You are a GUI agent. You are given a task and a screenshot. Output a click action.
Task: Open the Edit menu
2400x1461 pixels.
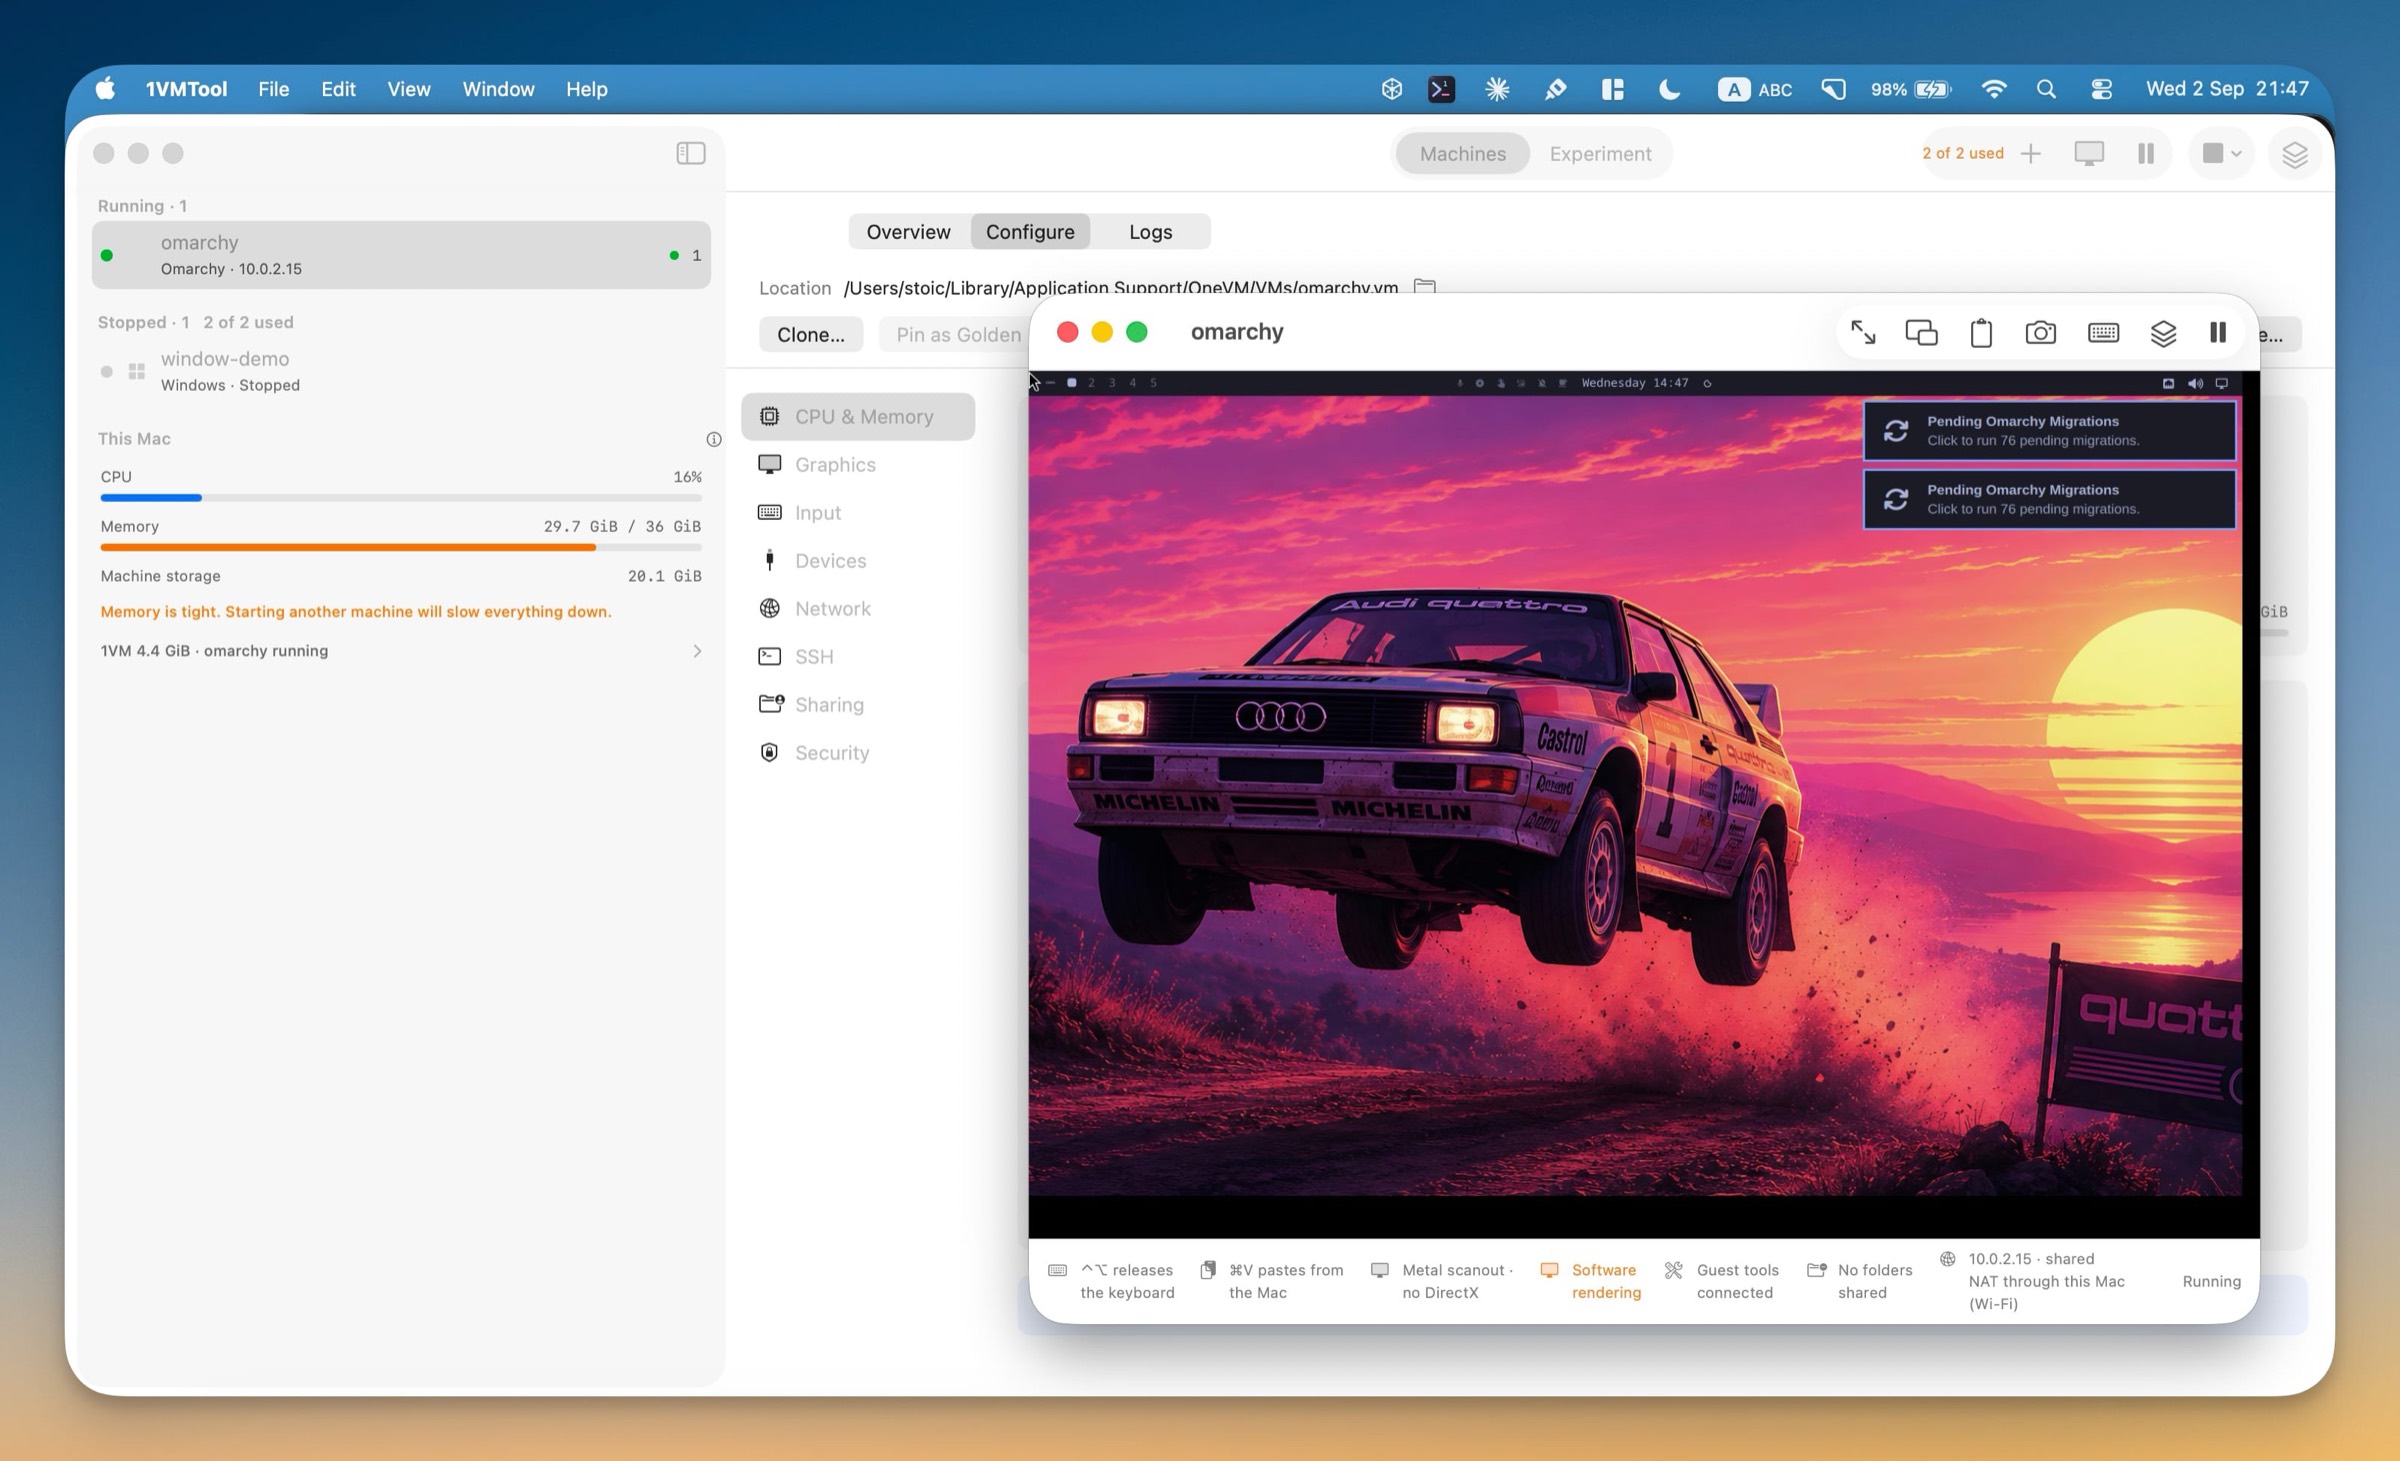point(338,89)
